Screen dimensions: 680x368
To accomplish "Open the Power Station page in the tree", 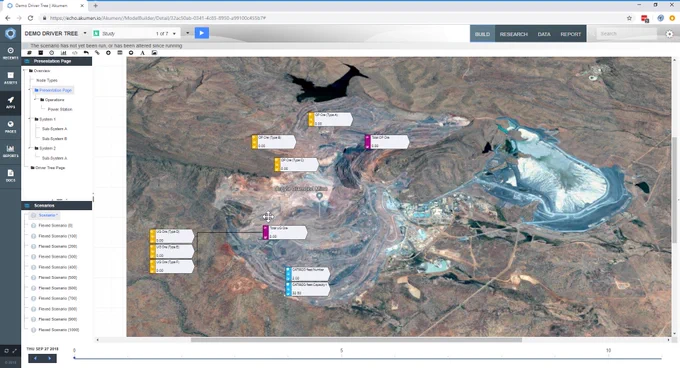I will (60, 110).
